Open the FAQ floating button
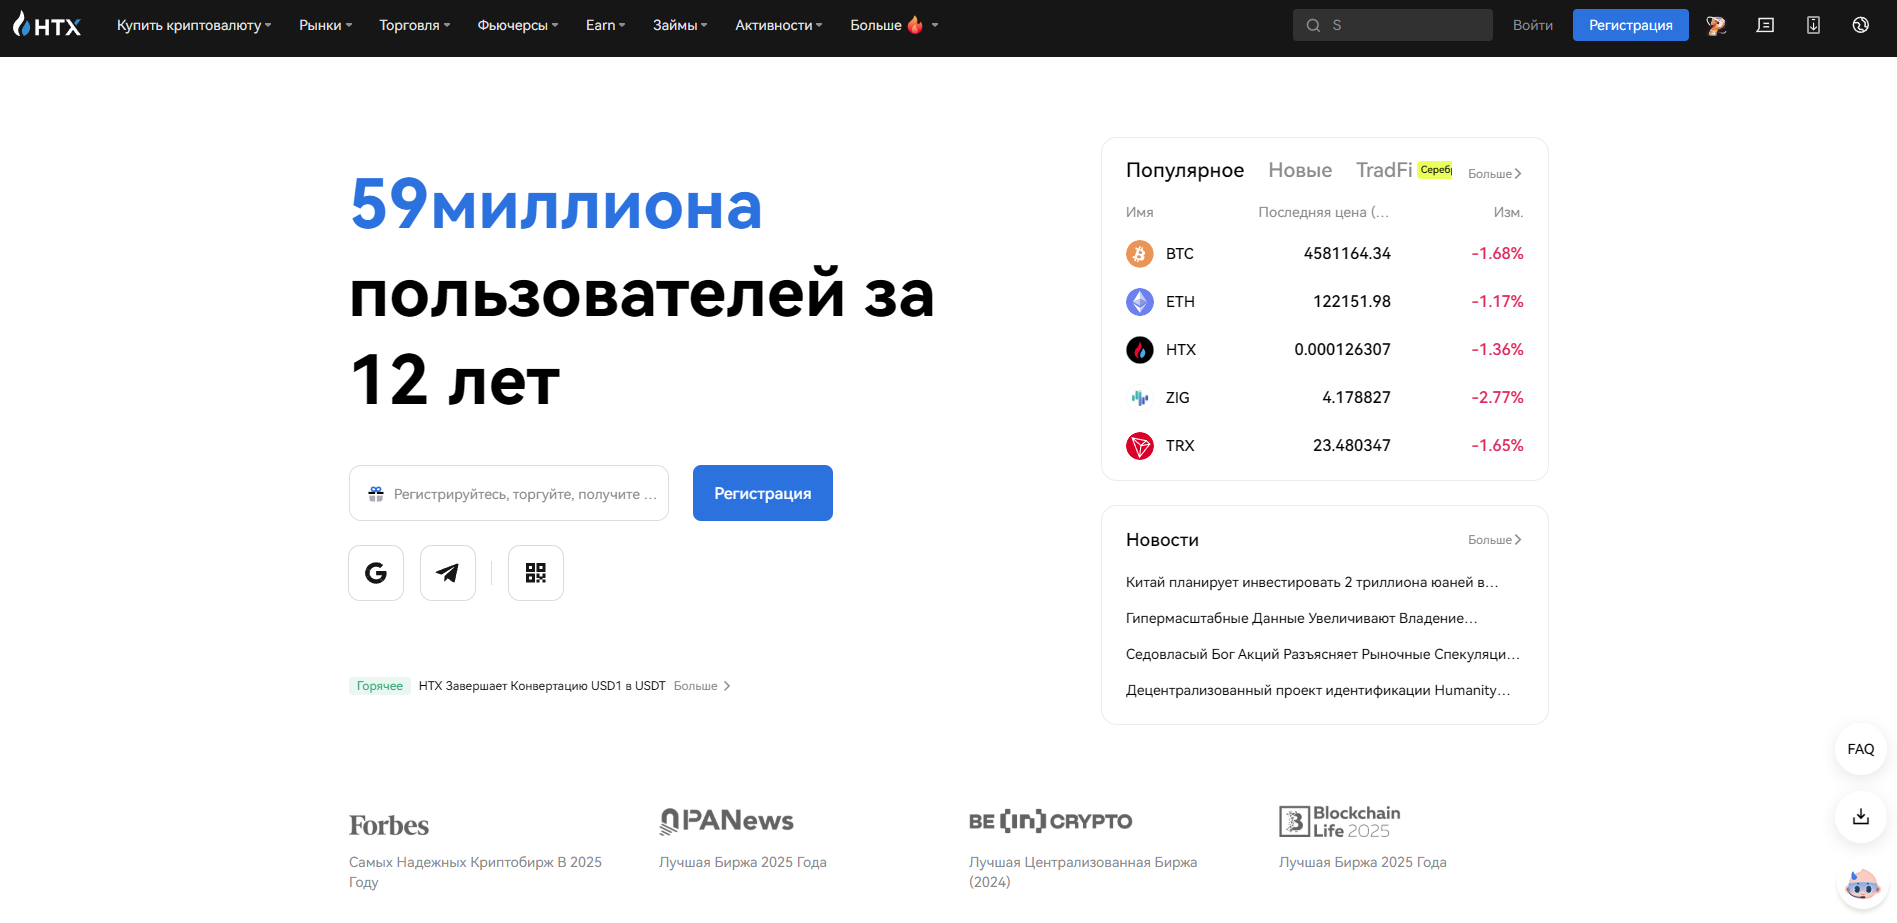 [x=1861, y=749]
